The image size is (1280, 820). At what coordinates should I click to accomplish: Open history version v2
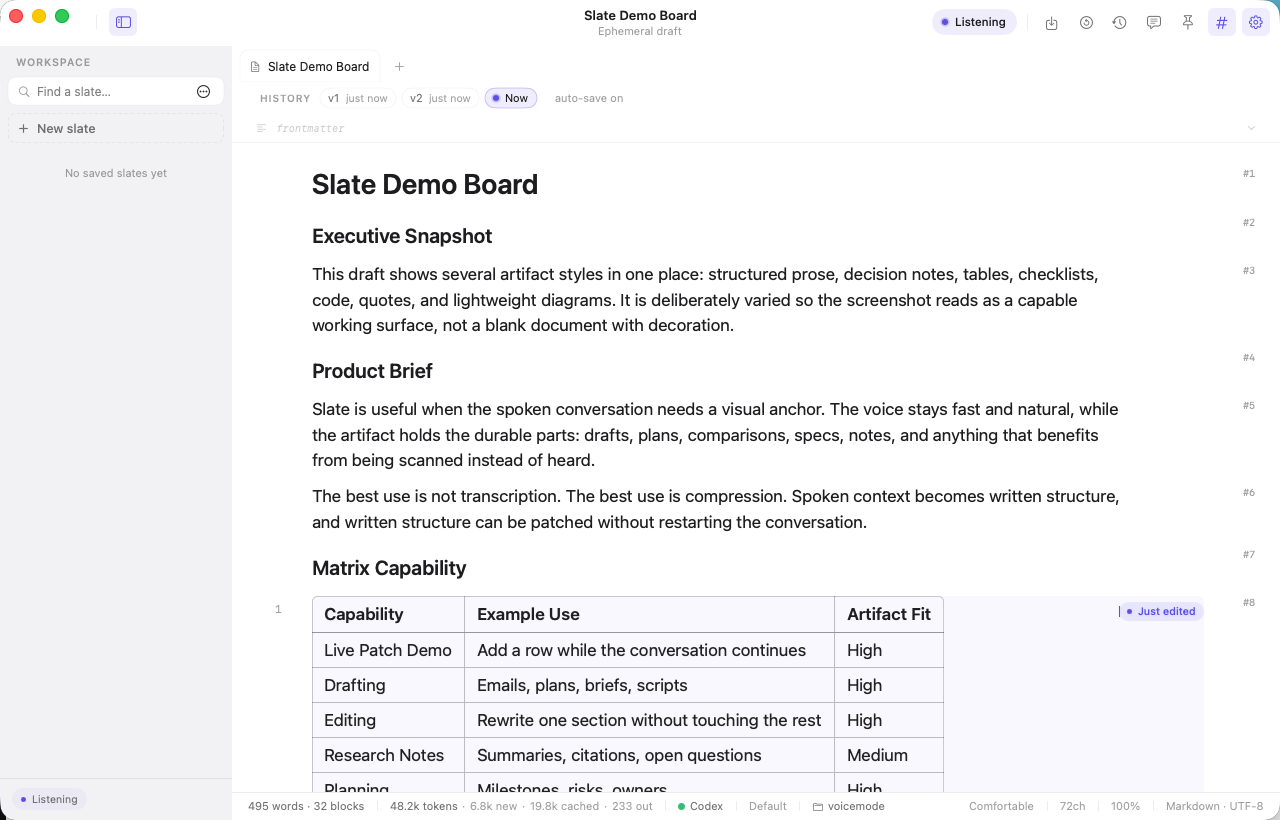tap(440, 98)
